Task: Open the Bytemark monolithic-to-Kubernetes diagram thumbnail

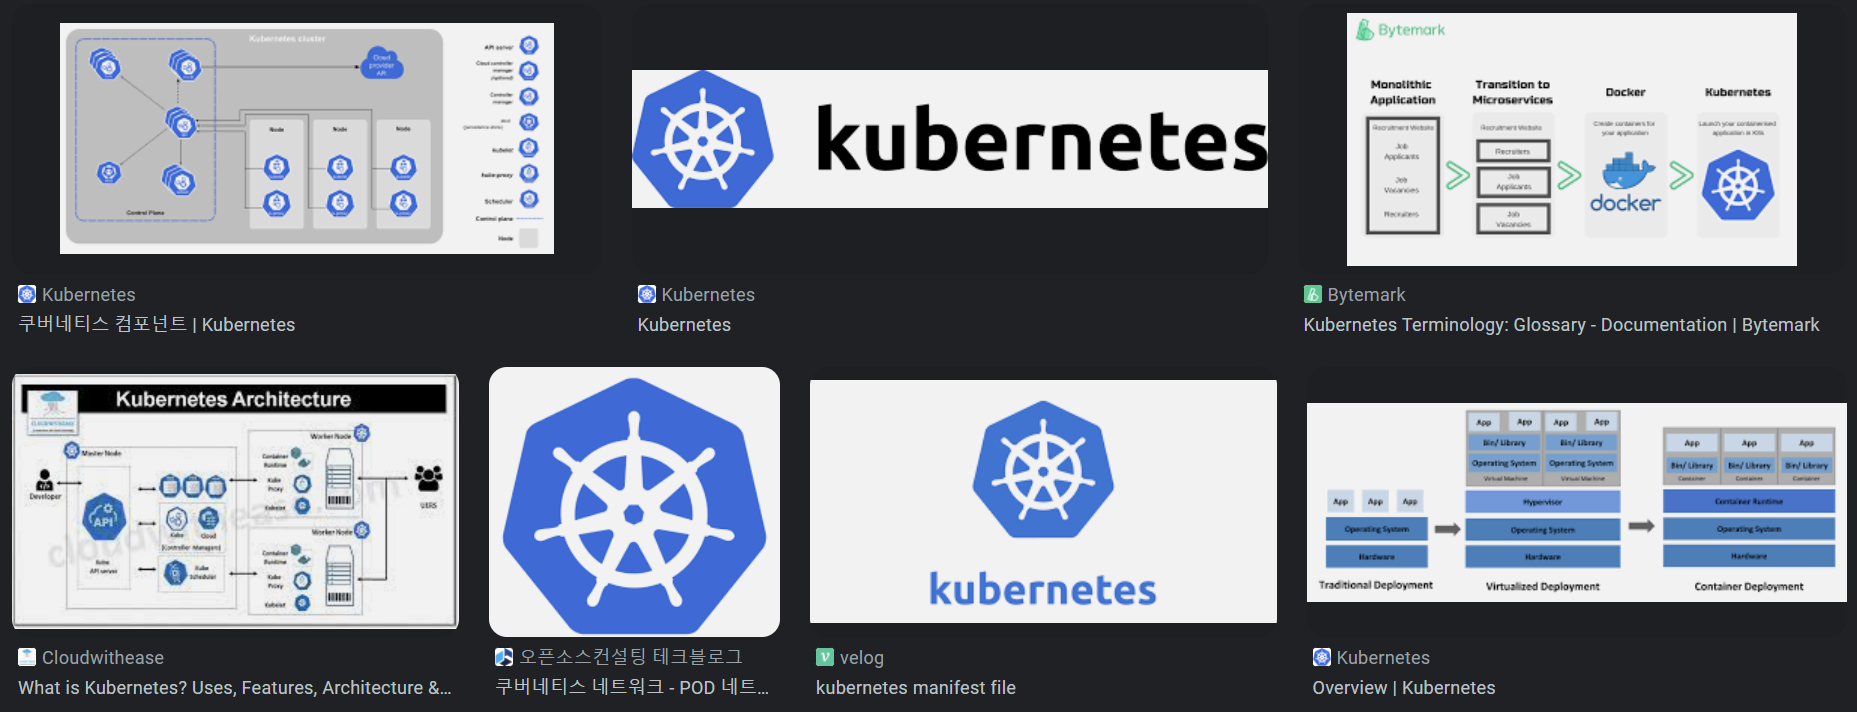Action: point(1572,139)
